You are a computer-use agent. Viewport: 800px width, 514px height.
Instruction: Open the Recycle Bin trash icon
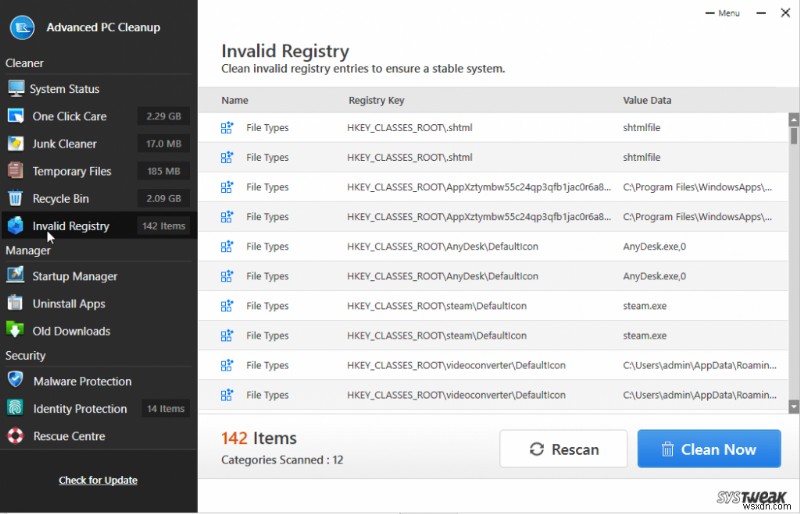(16, 198)
